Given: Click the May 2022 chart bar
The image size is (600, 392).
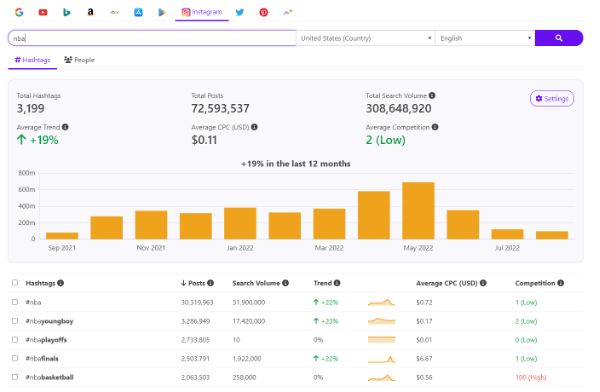Looking at the screenshot, I should click(x=418, y=211).
